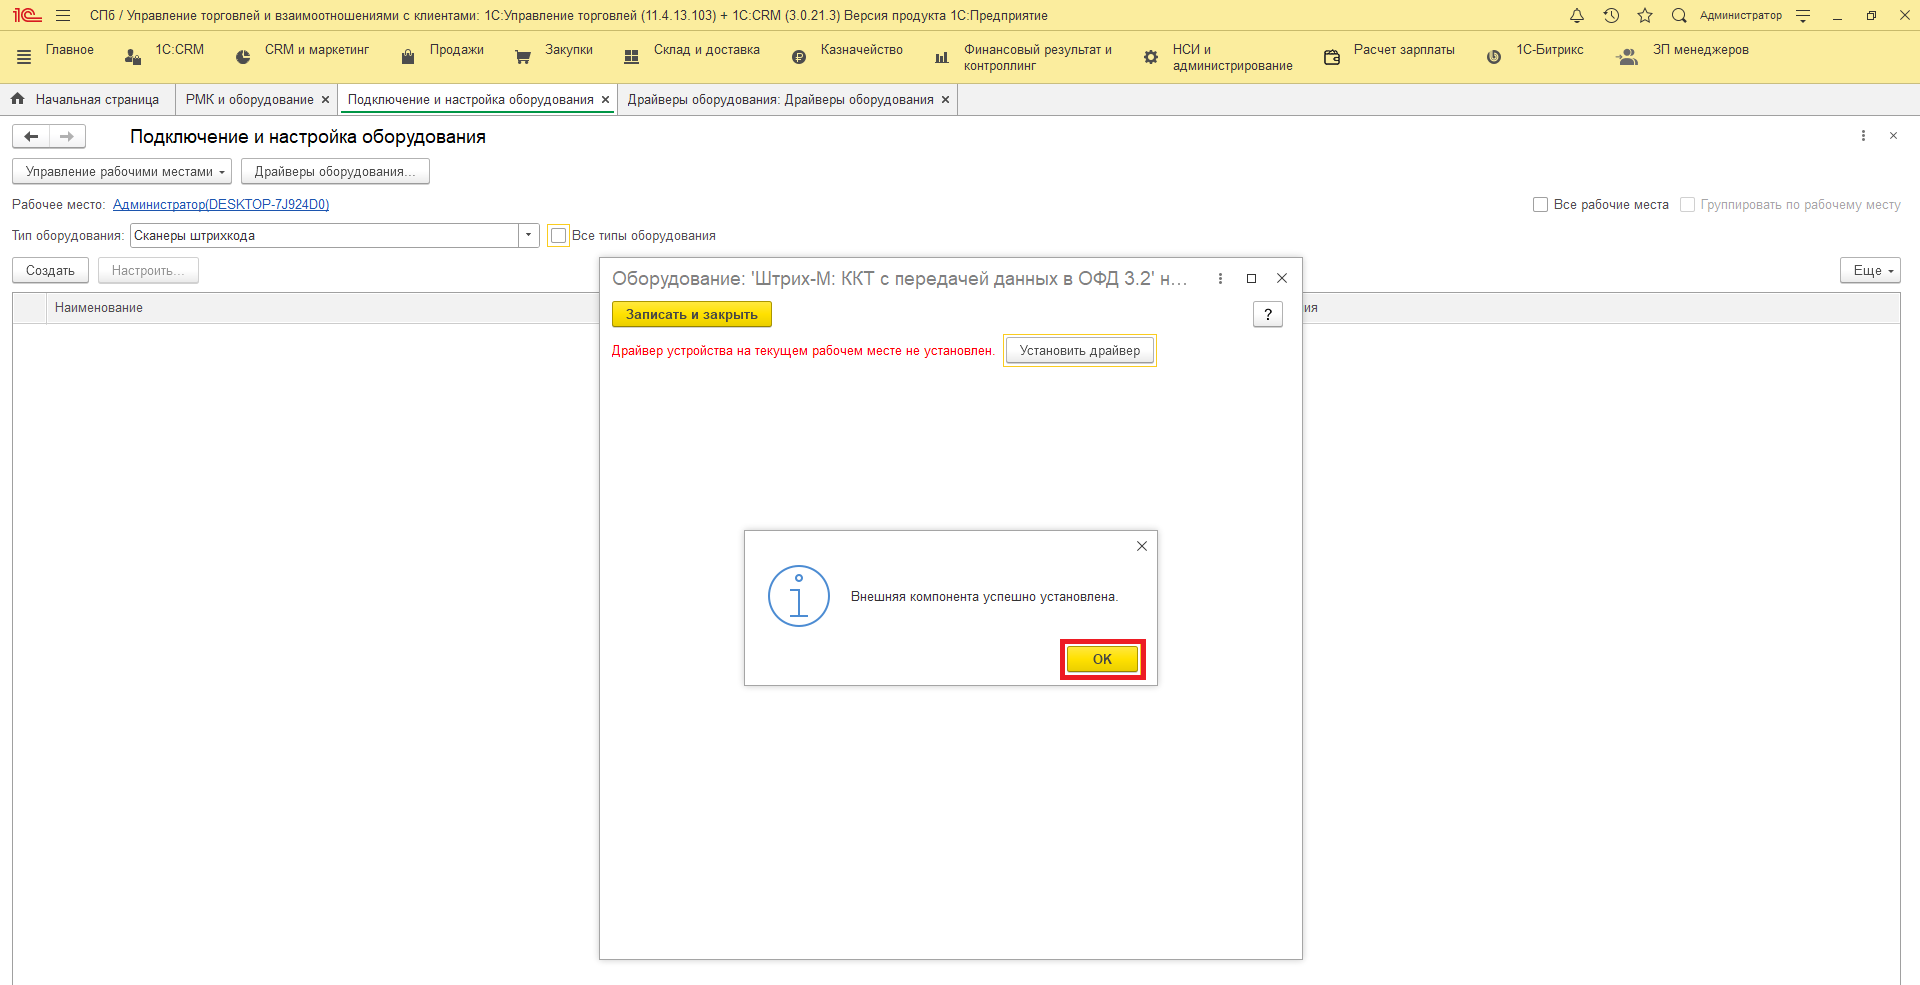Click the back navigation arrow
1920x985 pixels.
[x=31, y=136]
